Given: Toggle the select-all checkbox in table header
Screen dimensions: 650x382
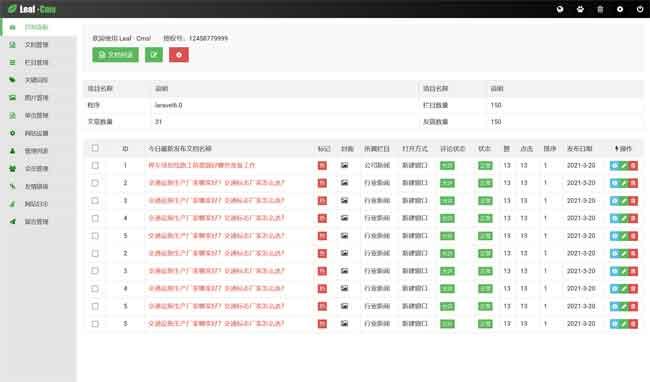Looking at the screenshot, I should click(95, 148).
